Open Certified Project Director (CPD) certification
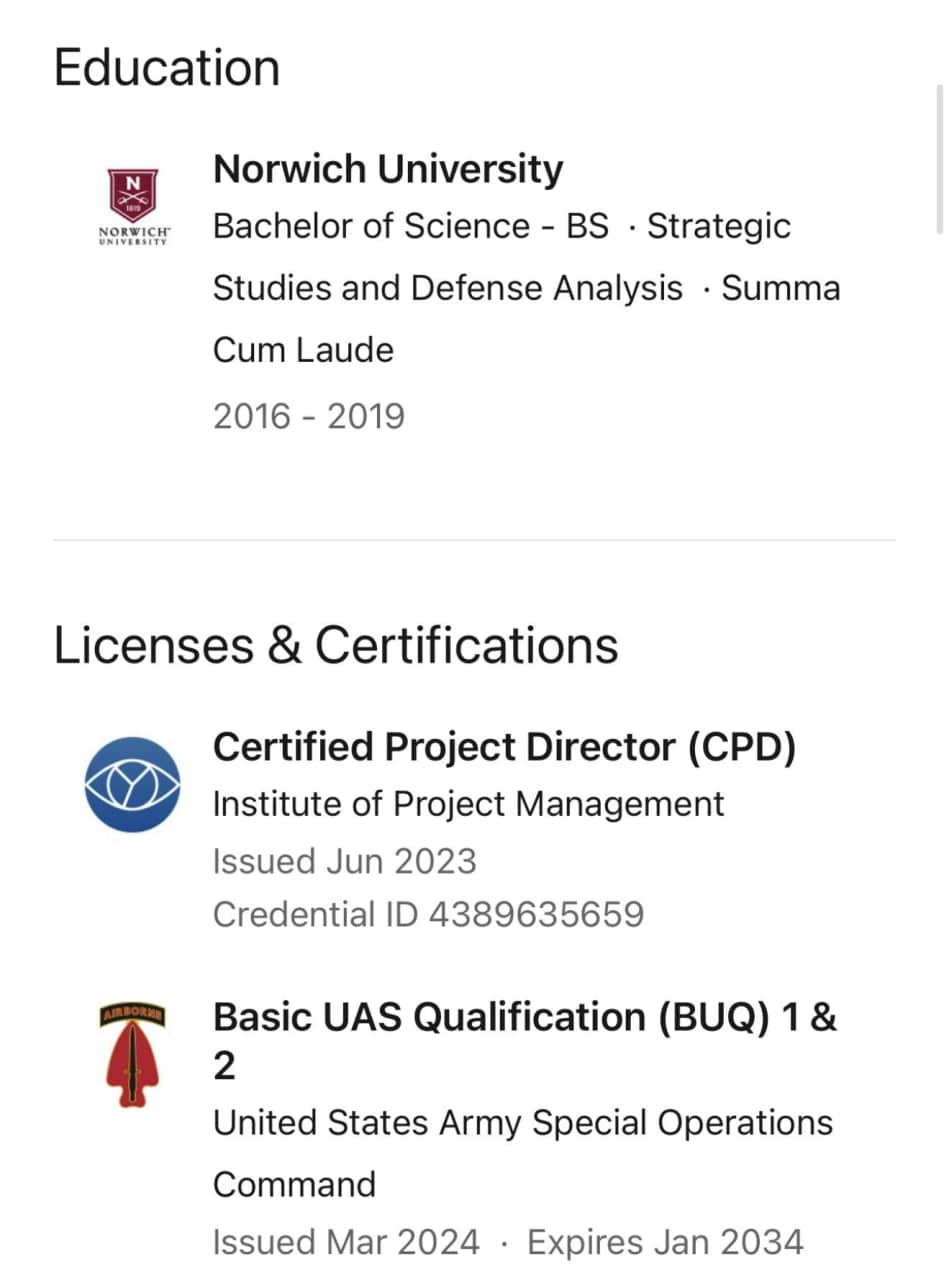Image resolution: width=949 pixels, height=1280 pixels. pos(504,747)
